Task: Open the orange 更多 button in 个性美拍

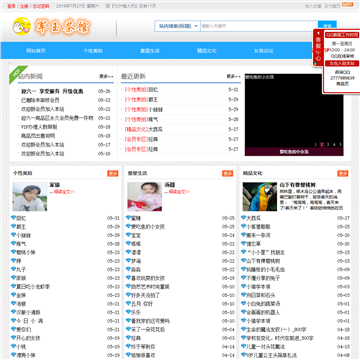Action: [x=113, y=173]
